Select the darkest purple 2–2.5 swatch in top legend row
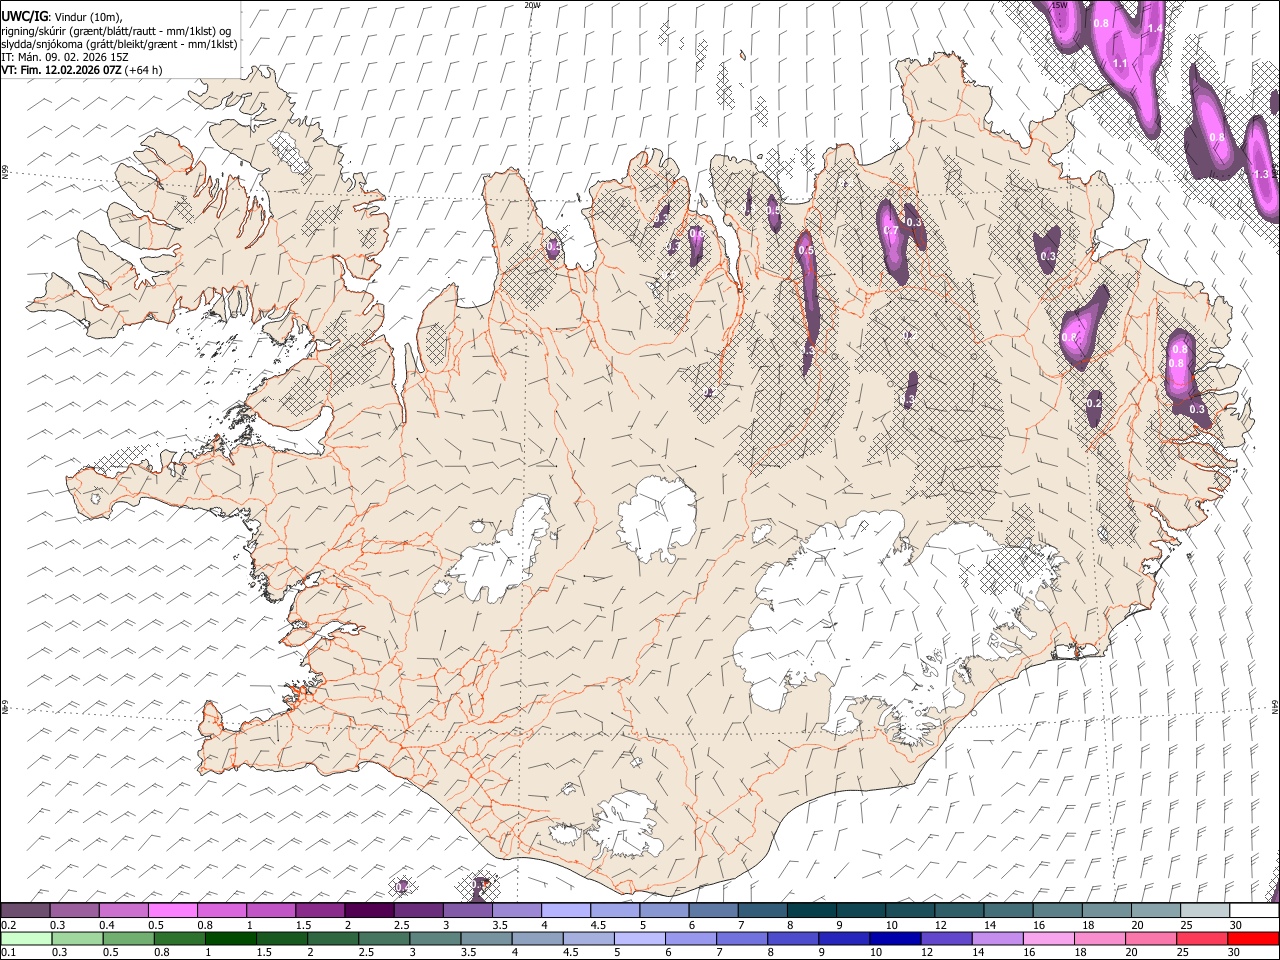Image resolution: width=1280 pixels, height=960 pixels. point(369,911)
